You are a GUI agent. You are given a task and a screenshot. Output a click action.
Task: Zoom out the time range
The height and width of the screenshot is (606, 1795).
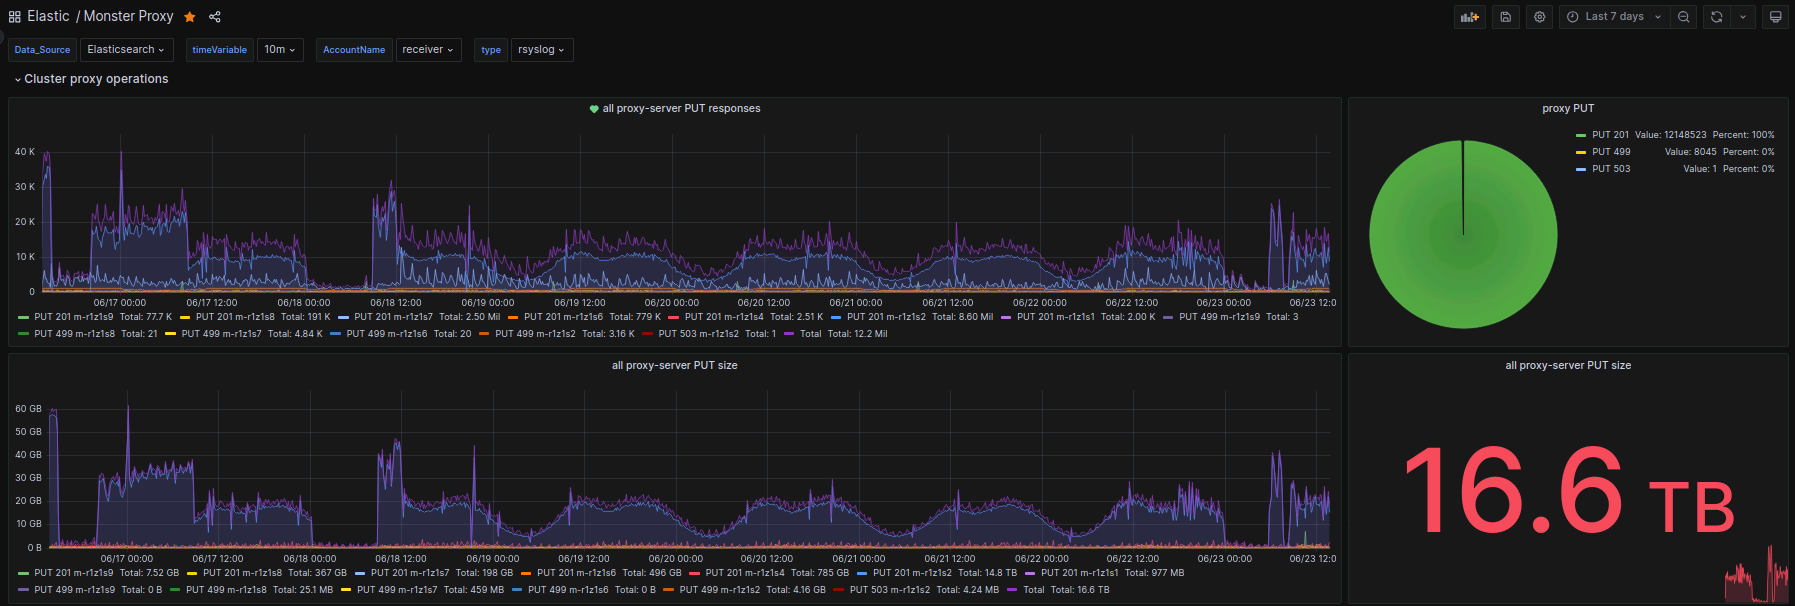click(1684, 17)
